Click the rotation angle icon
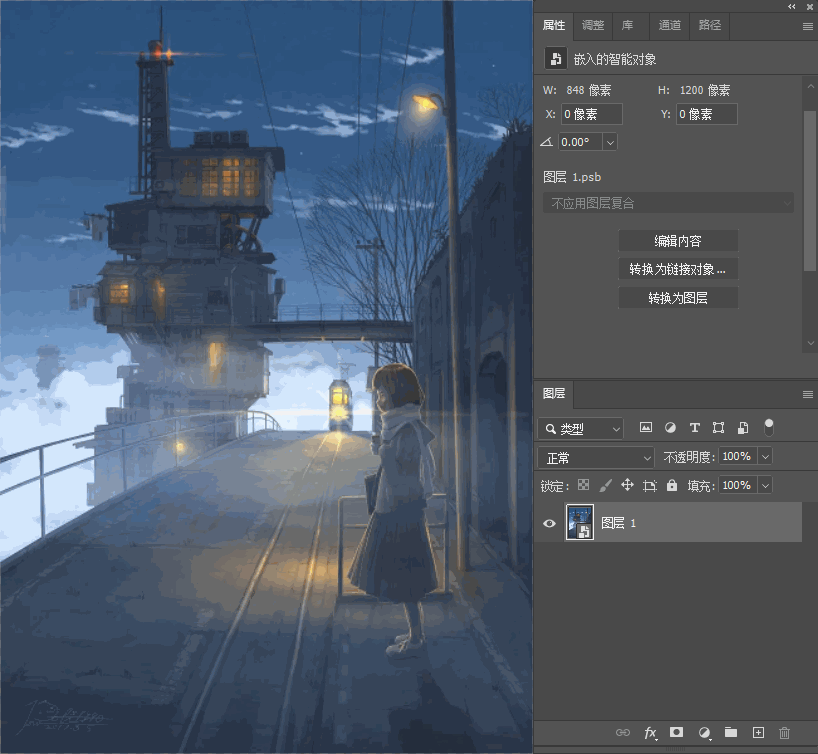This screenshot has height=754, width=818. (546, 142)
